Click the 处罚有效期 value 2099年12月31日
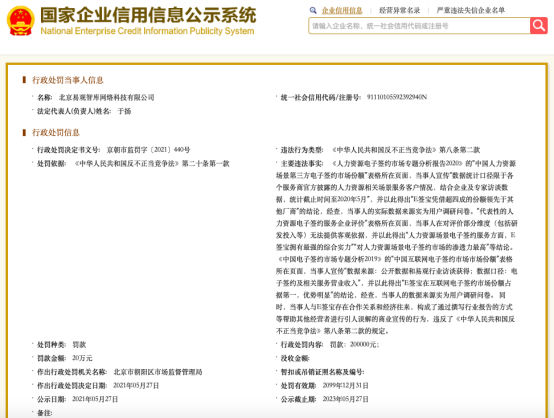Image resolution: width=554 pixels, height=418 pixels. [x=346, y=385]
